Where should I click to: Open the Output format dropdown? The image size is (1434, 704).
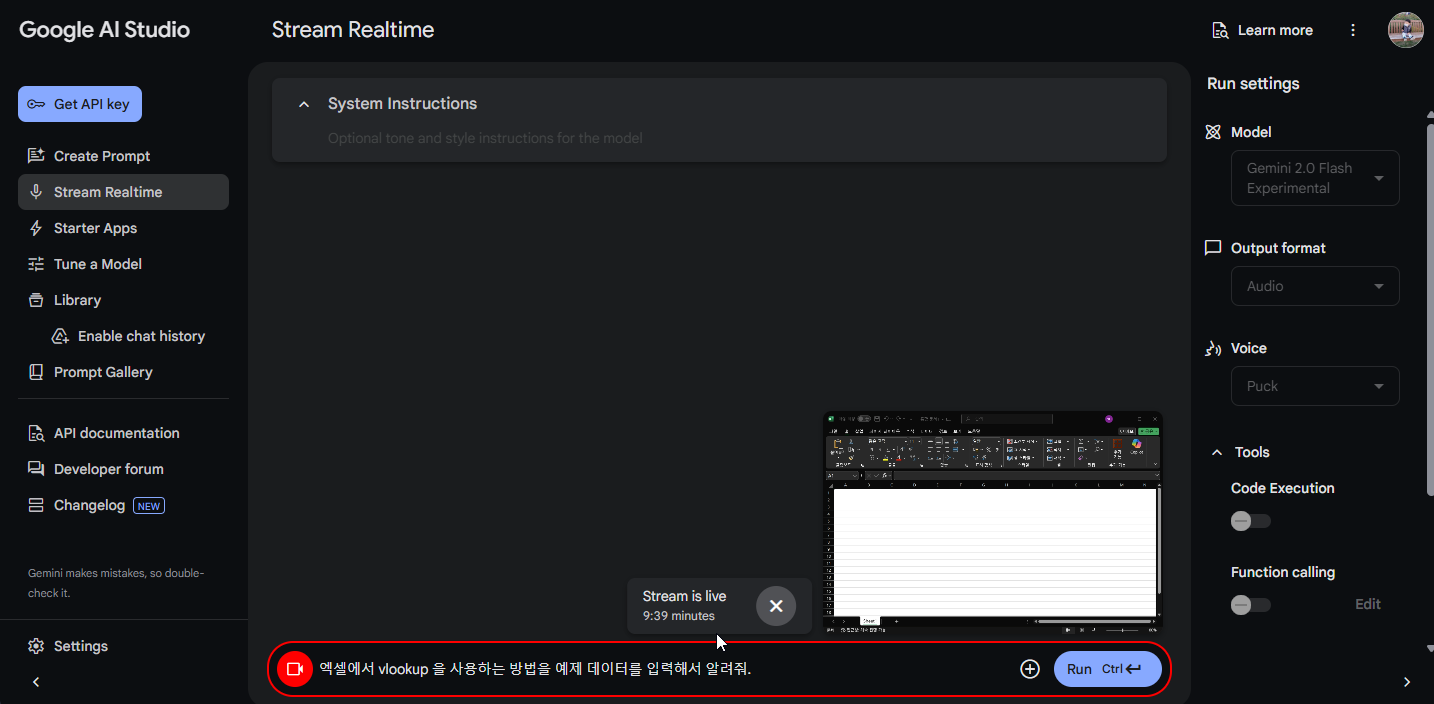(x=1315, y=286)
